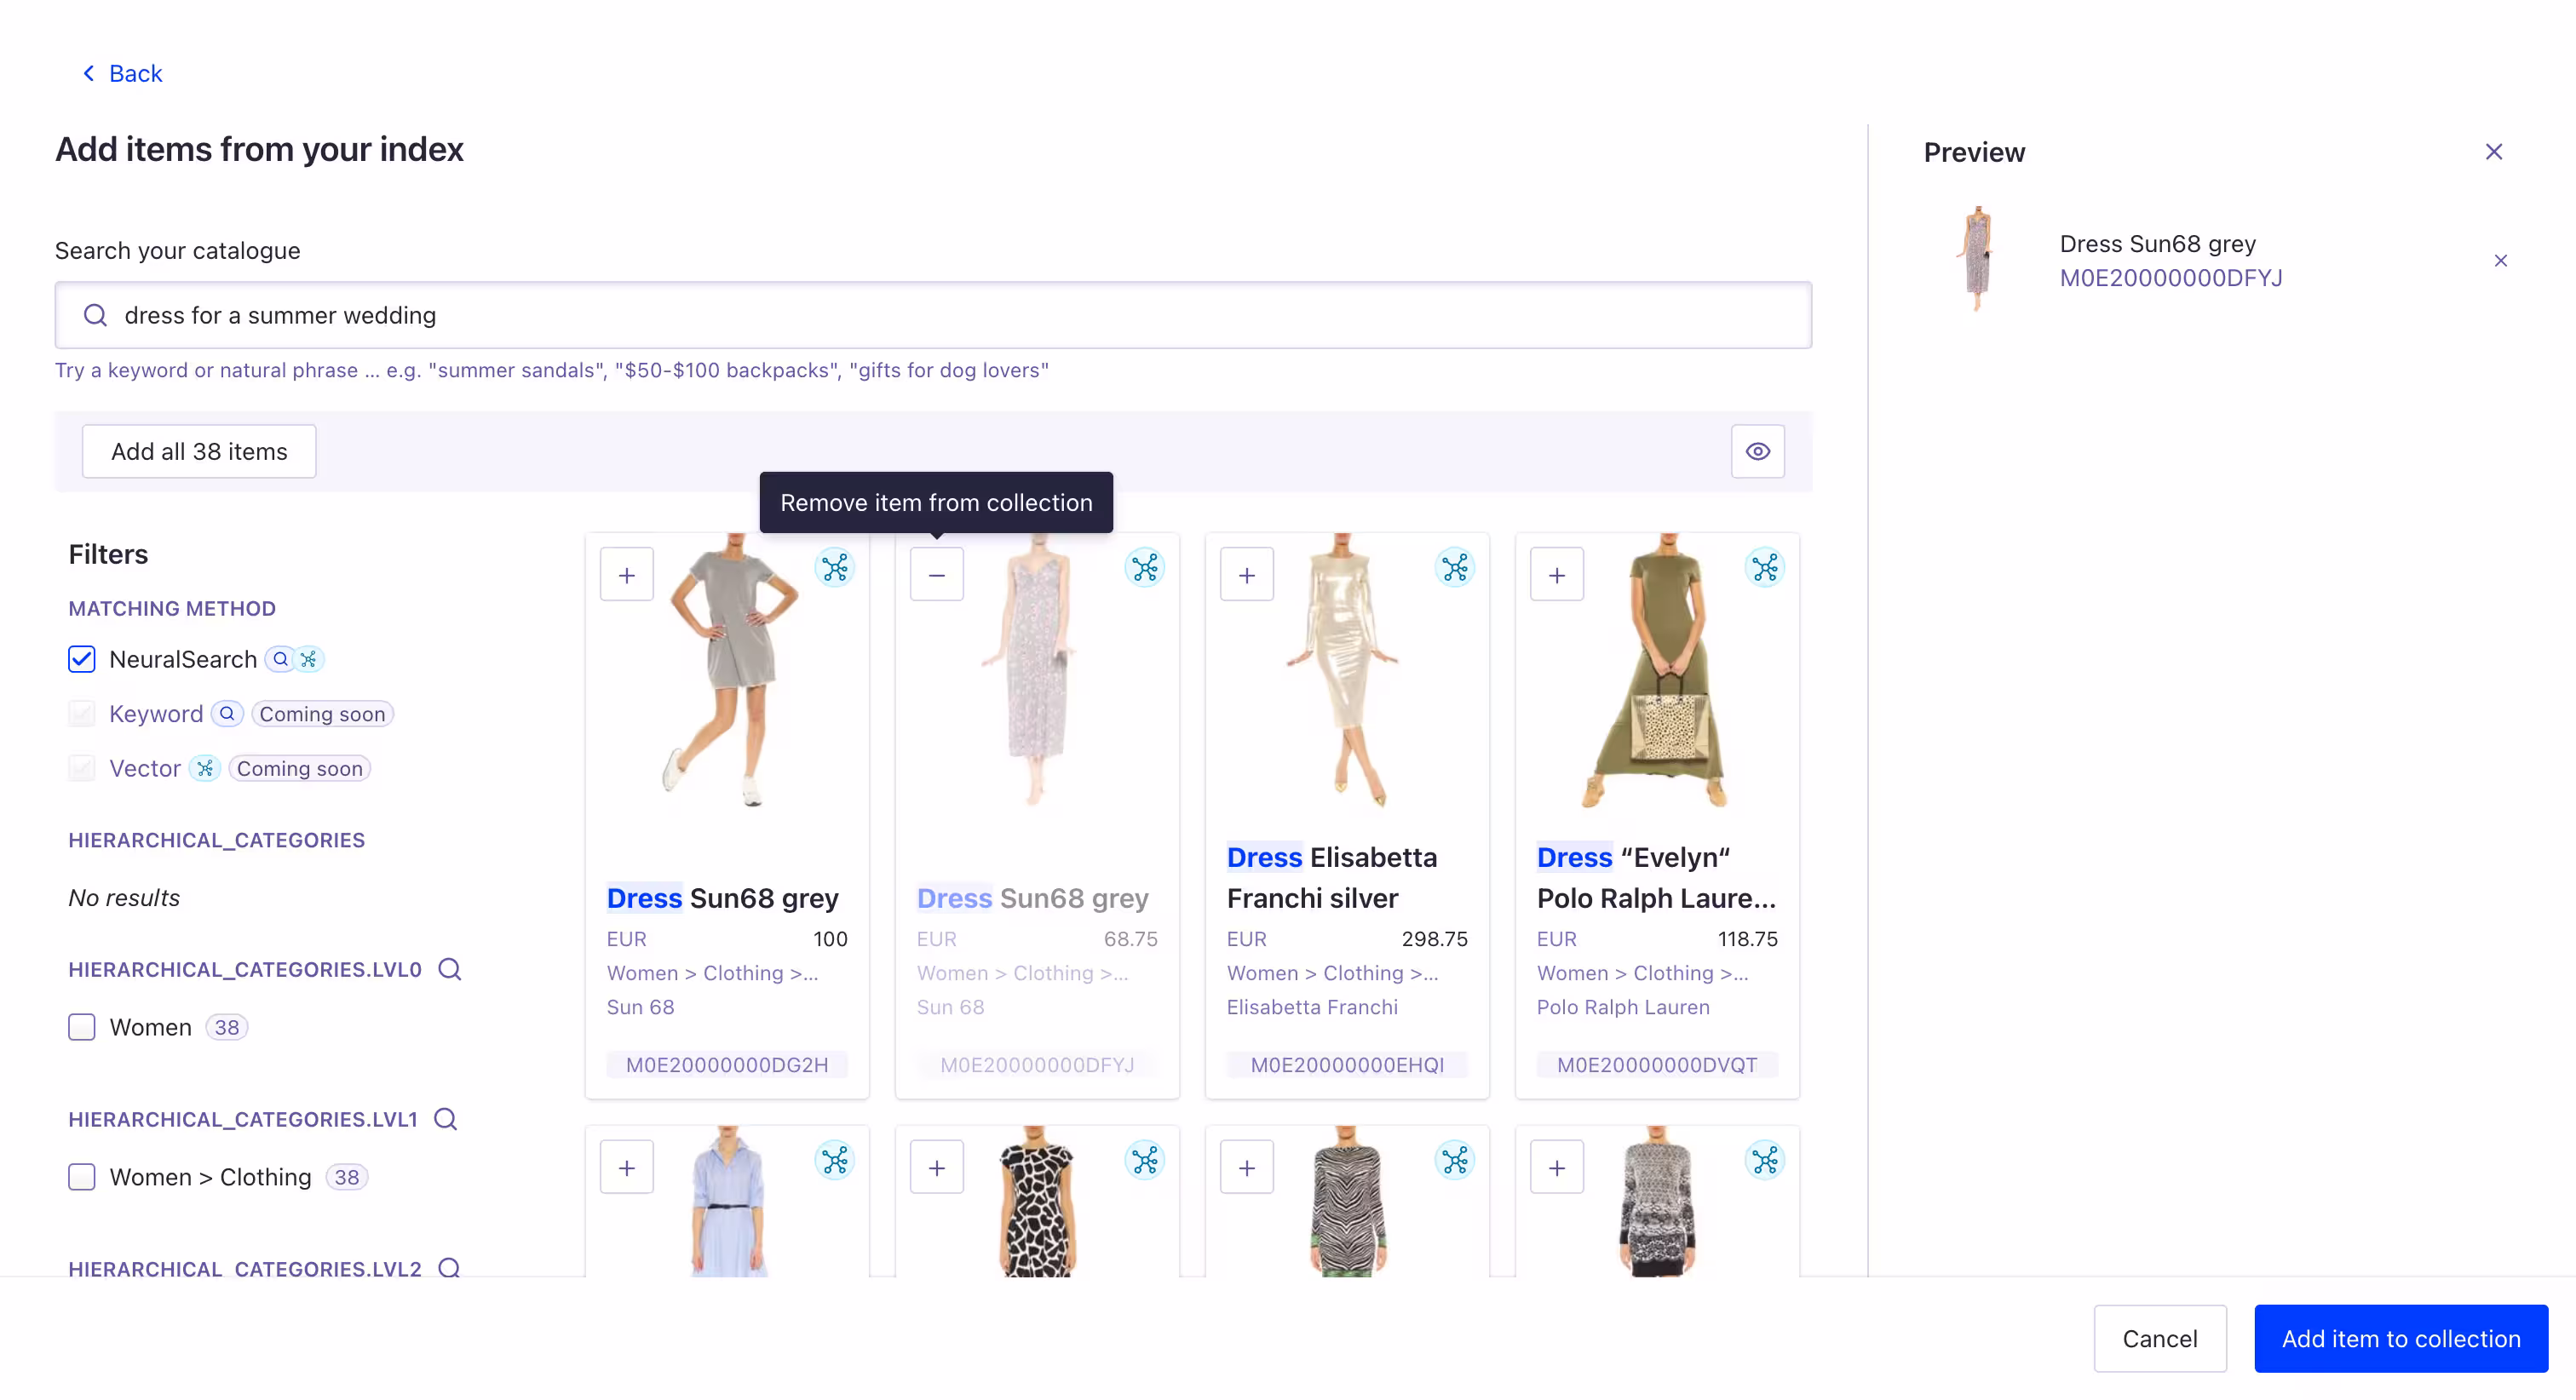Cancel adding items
The image size is (2576, 1400).
pyautogui.click(x=2160, y=1339)
